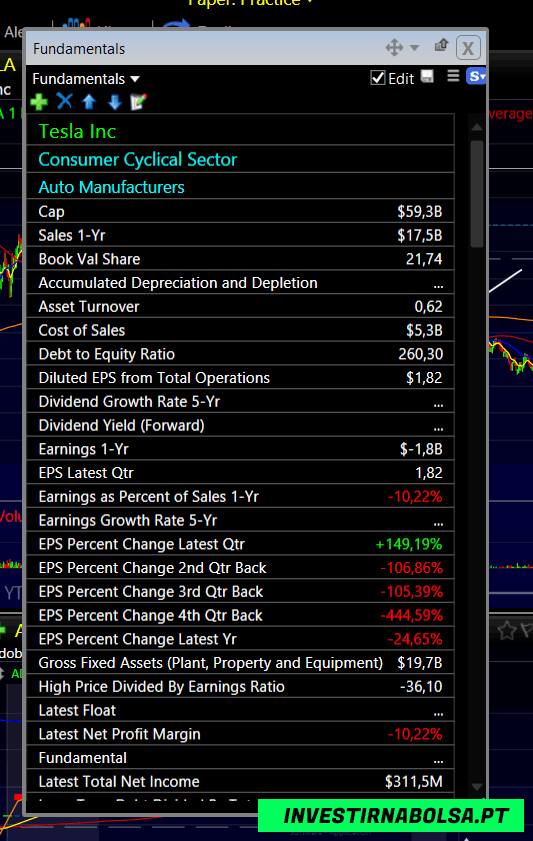Select the Sales 1-Yr row
533x841 pixels.
pos(240,235)
